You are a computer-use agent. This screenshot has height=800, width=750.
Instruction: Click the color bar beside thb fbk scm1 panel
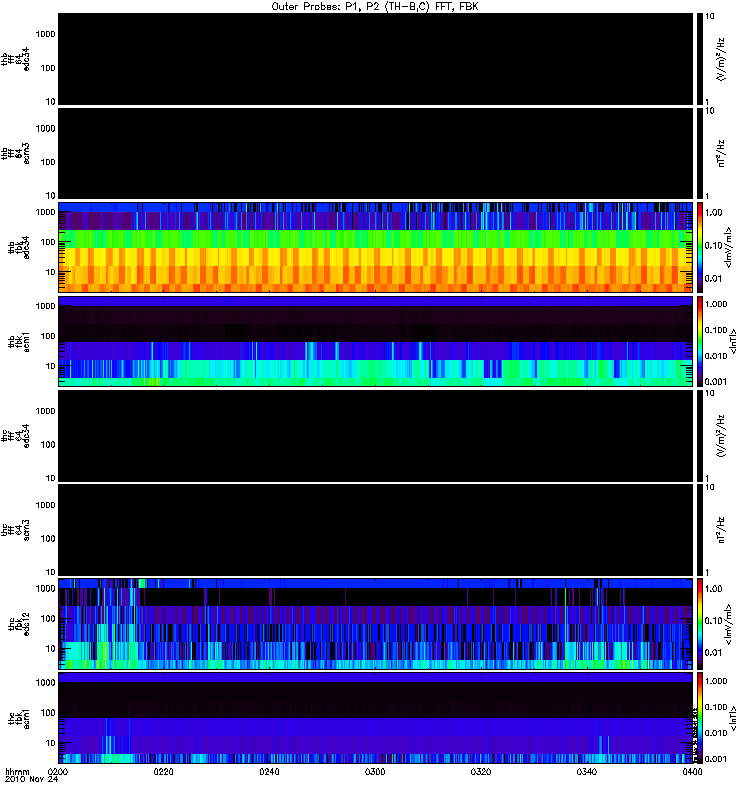(700, 341)
